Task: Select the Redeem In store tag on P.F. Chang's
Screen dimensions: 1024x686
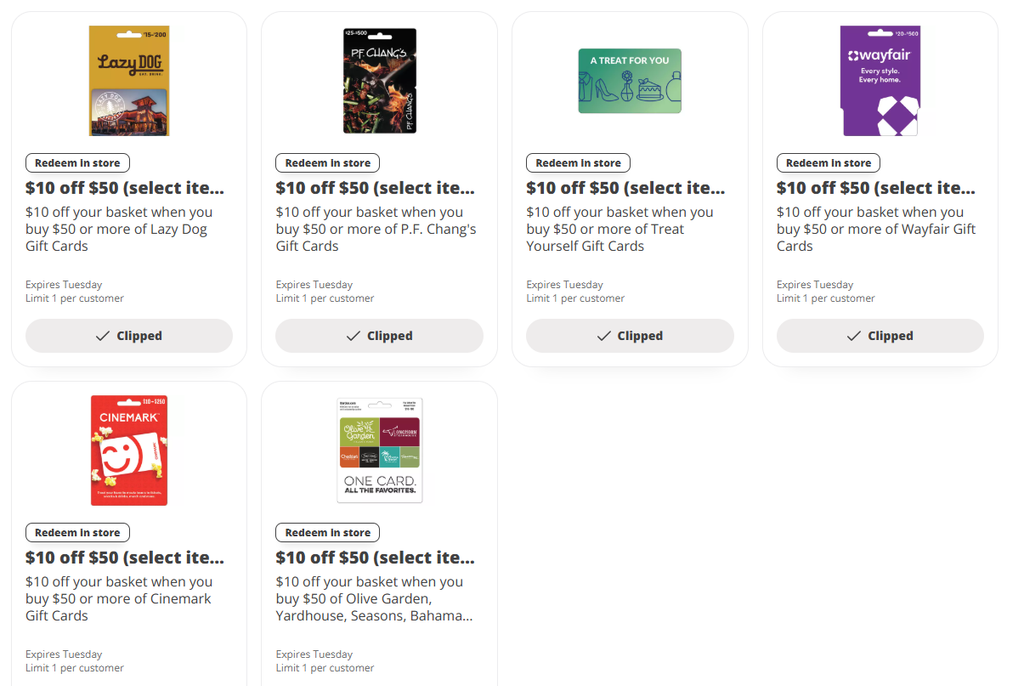Action: [x=328, y=163]
